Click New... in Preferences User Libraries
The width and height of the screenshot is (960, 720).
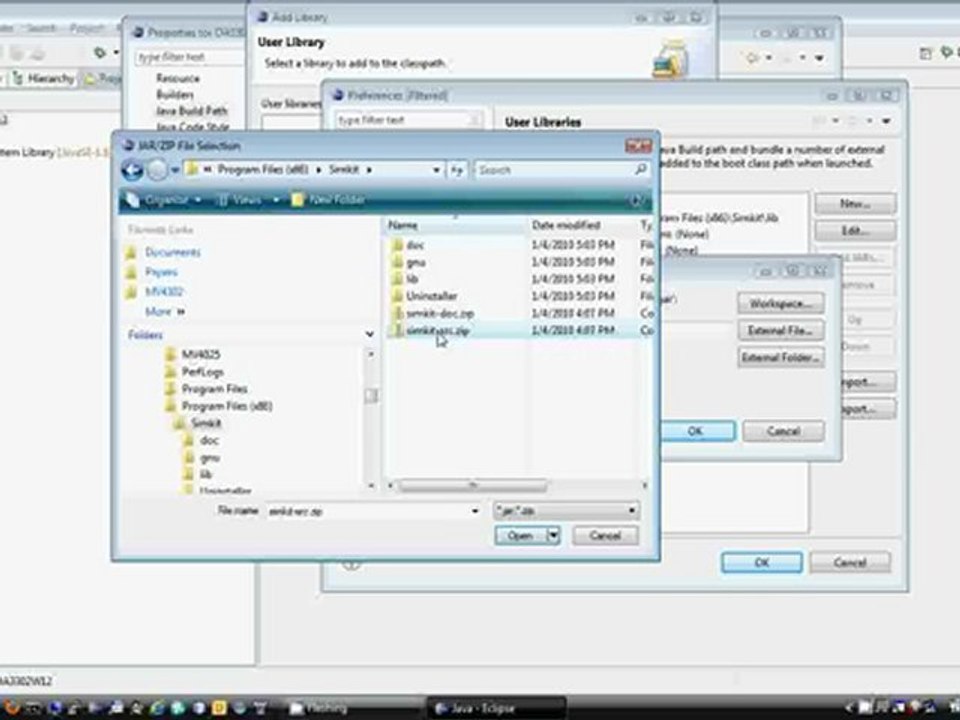click(x=855, y=204)
